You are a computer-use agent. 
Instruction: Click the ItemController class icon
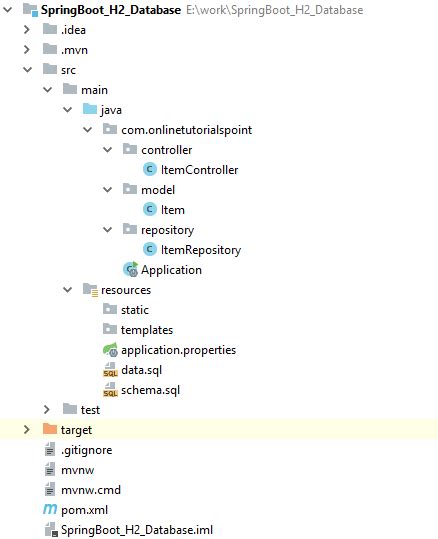point(150,169)
